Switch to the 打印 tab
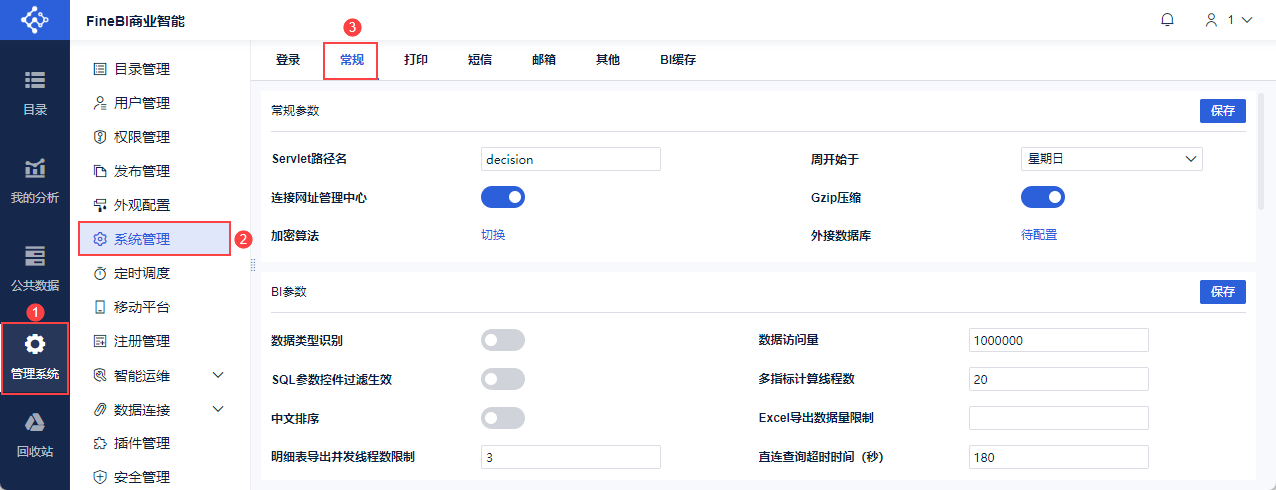The width and height of the screenshot is (1276, 490). pyautogui.click(x=416, y=60)
